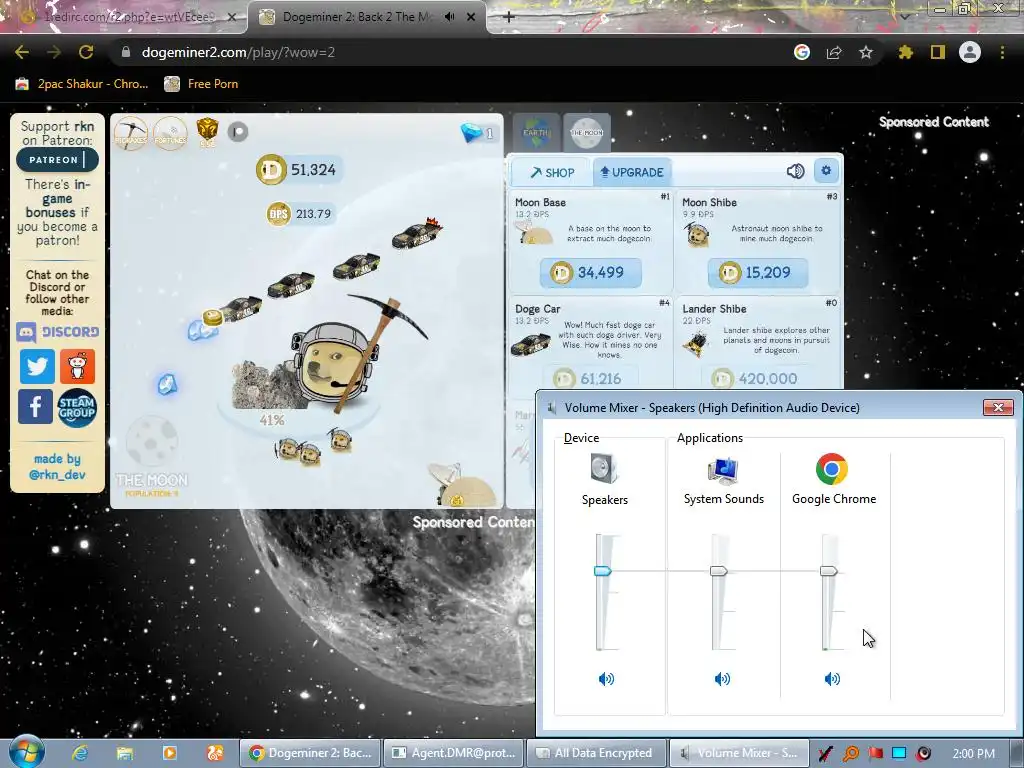Click the gray Patreon badge icon in game
This screenshot has height=768, width=1024.
pyautogui.click(x=238, y=132)
